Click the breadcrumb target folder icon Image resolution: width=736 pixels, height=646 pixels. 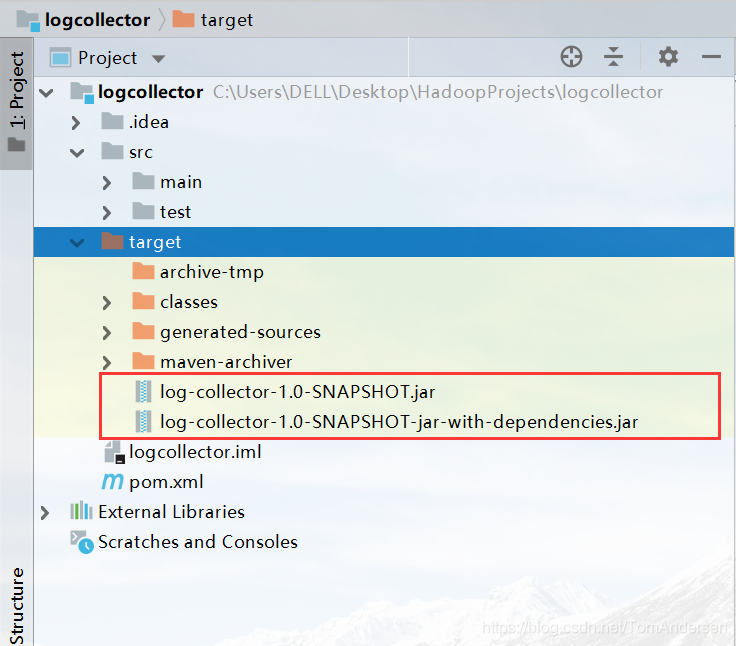point(184,19)
